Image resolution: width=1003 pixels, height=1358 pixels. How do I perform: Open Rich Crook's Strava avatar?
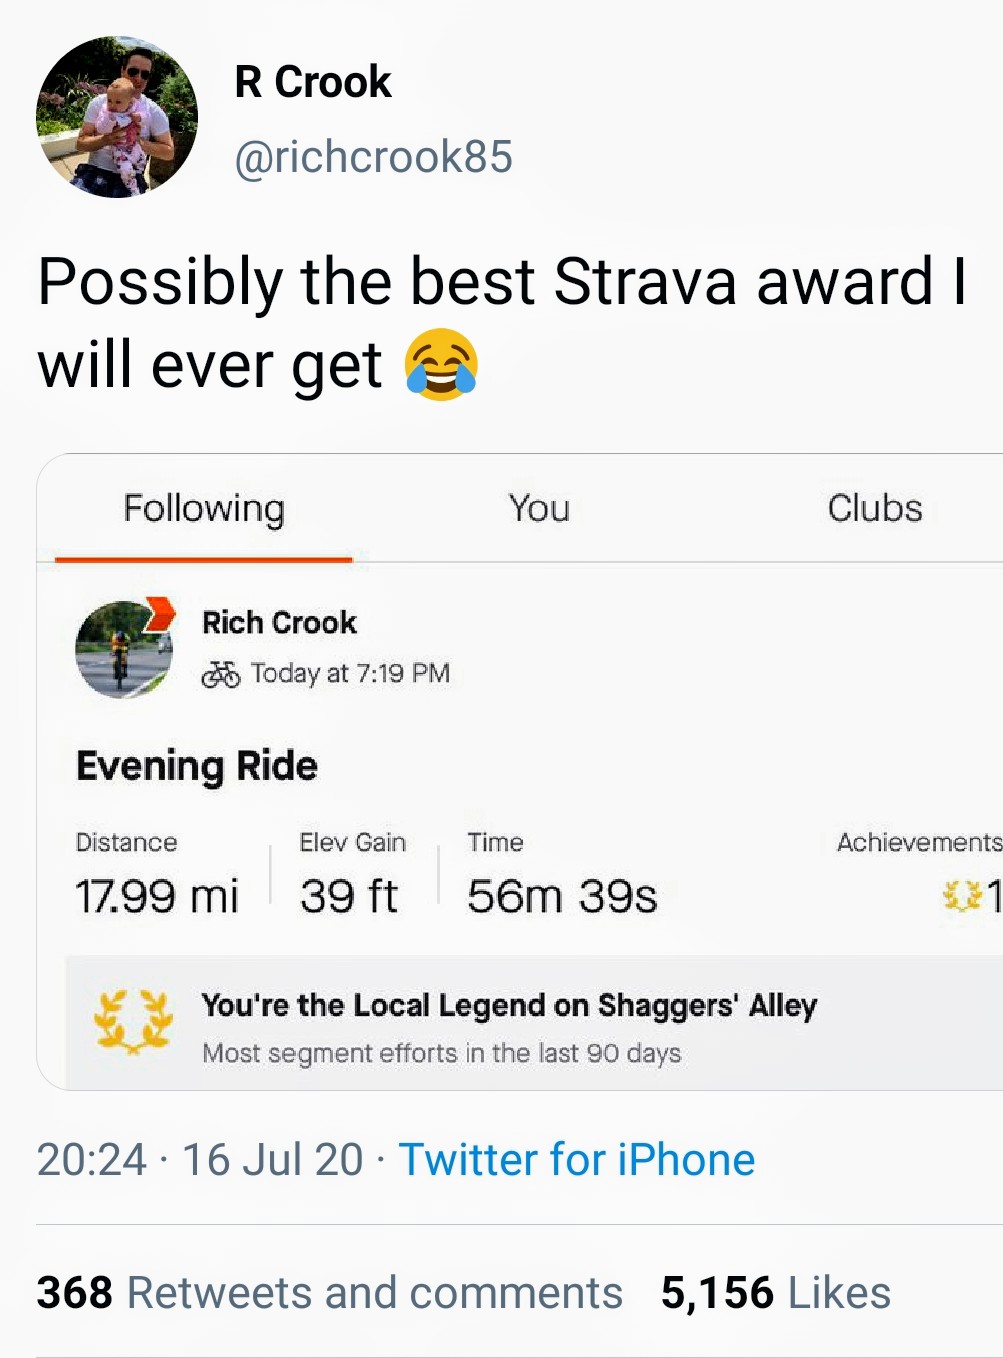[x=124, y=649]
